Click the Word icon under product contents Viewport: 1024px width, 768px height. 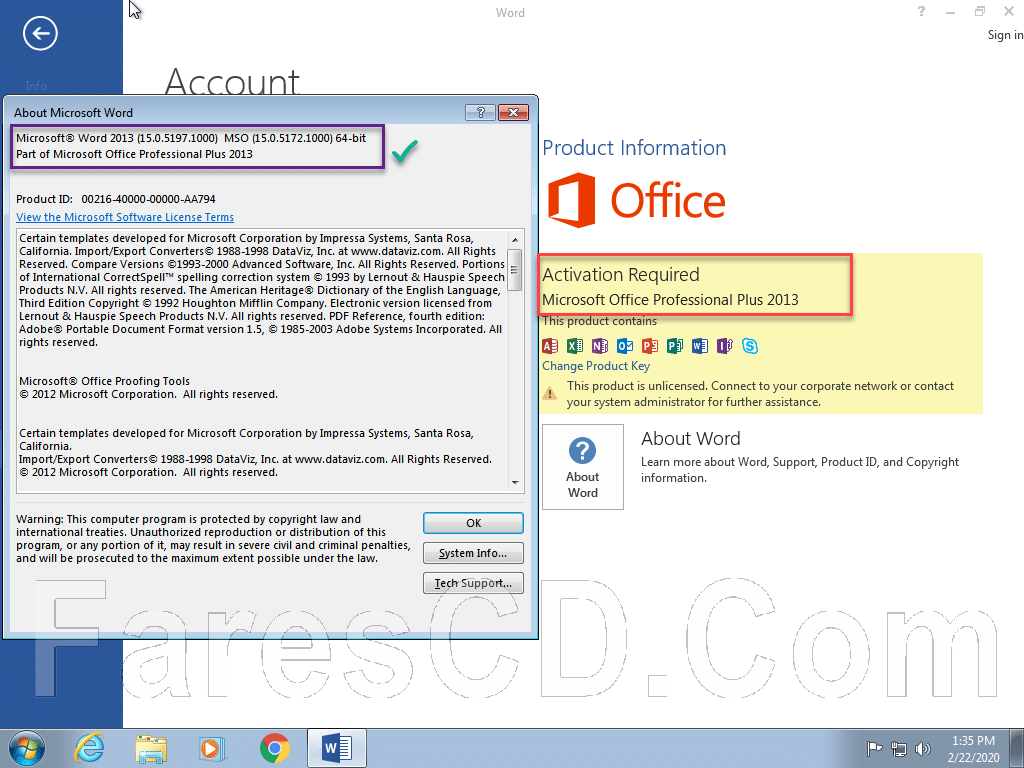699,345
